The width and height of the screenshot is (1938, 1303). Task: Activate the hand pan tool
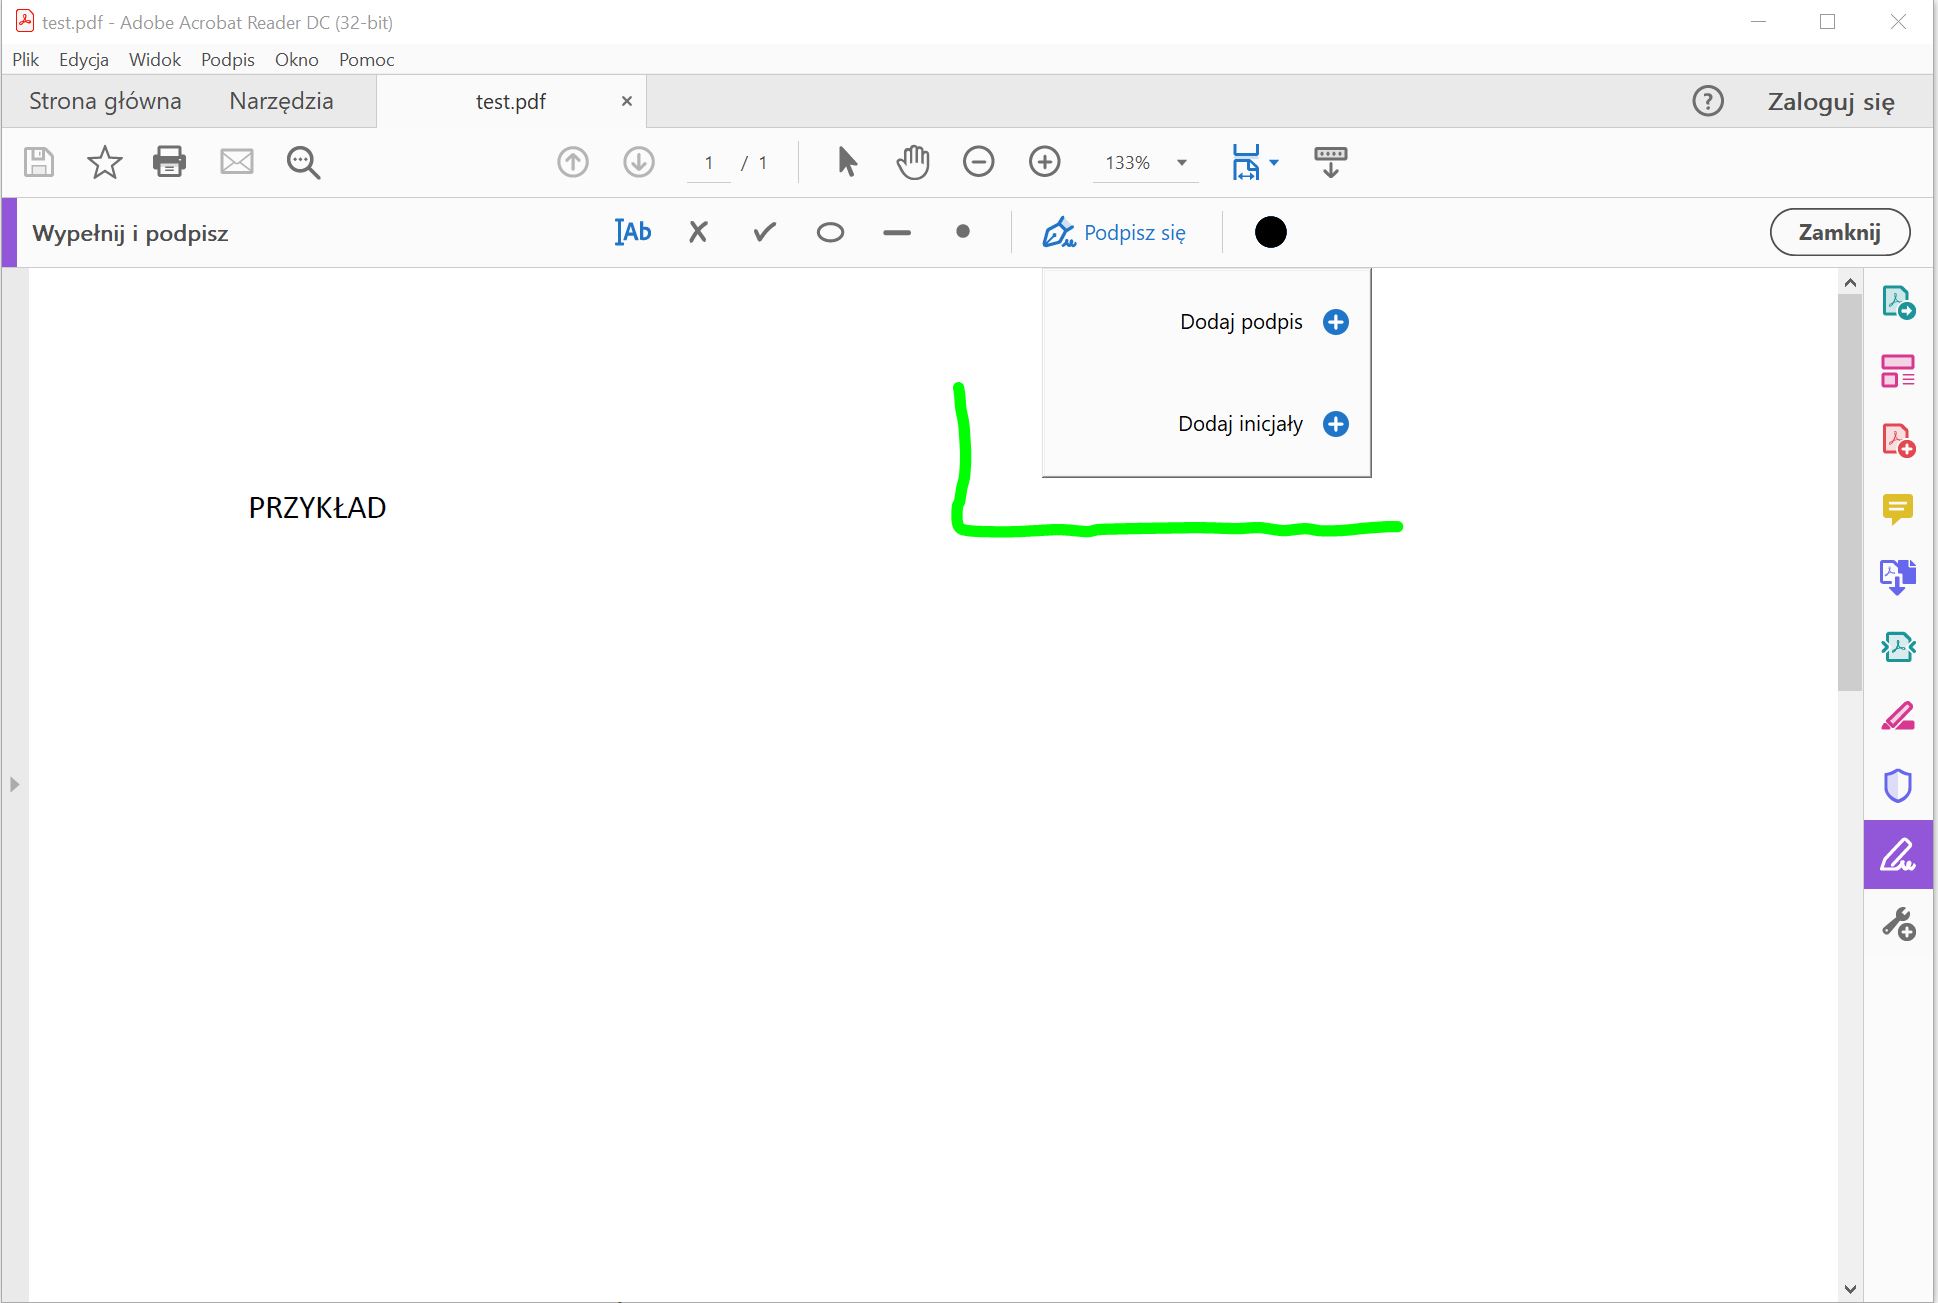[x=913, y=162]
